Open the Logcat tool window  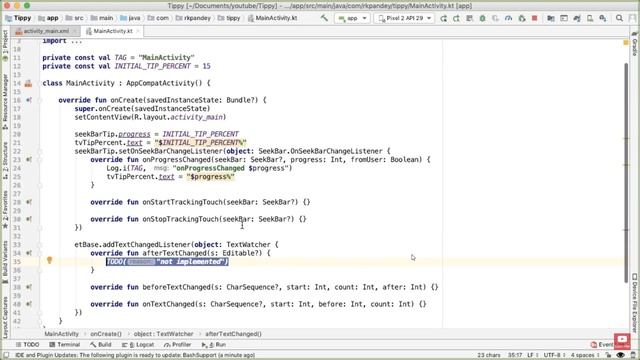138,345
